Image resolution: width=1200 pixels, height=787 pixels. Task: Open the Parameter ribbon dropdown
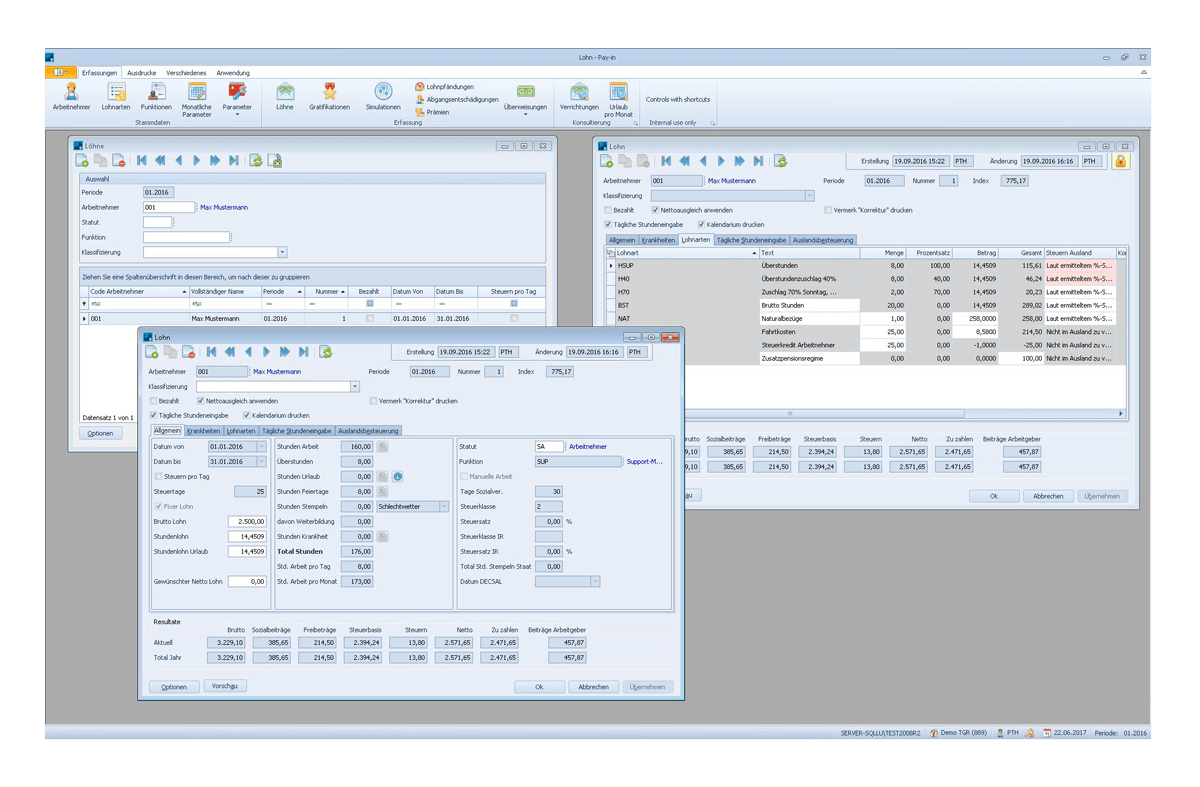click(237, 100)
